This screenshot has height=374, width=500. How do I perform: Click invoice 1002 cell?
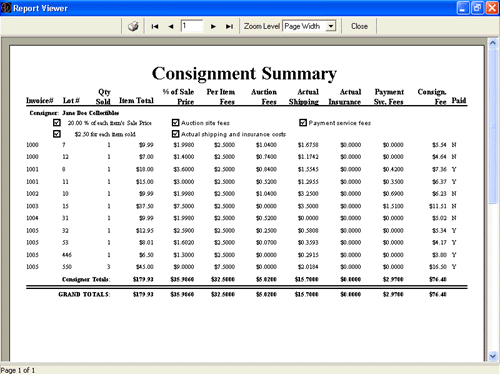click(32, 194)
